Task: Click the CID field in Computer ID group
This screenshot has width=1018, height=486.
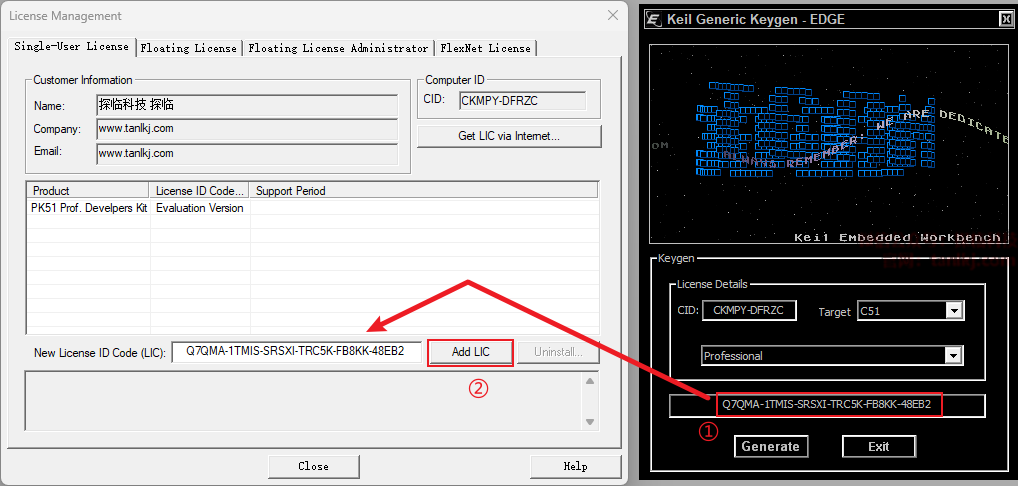Action: click(523, 101)
